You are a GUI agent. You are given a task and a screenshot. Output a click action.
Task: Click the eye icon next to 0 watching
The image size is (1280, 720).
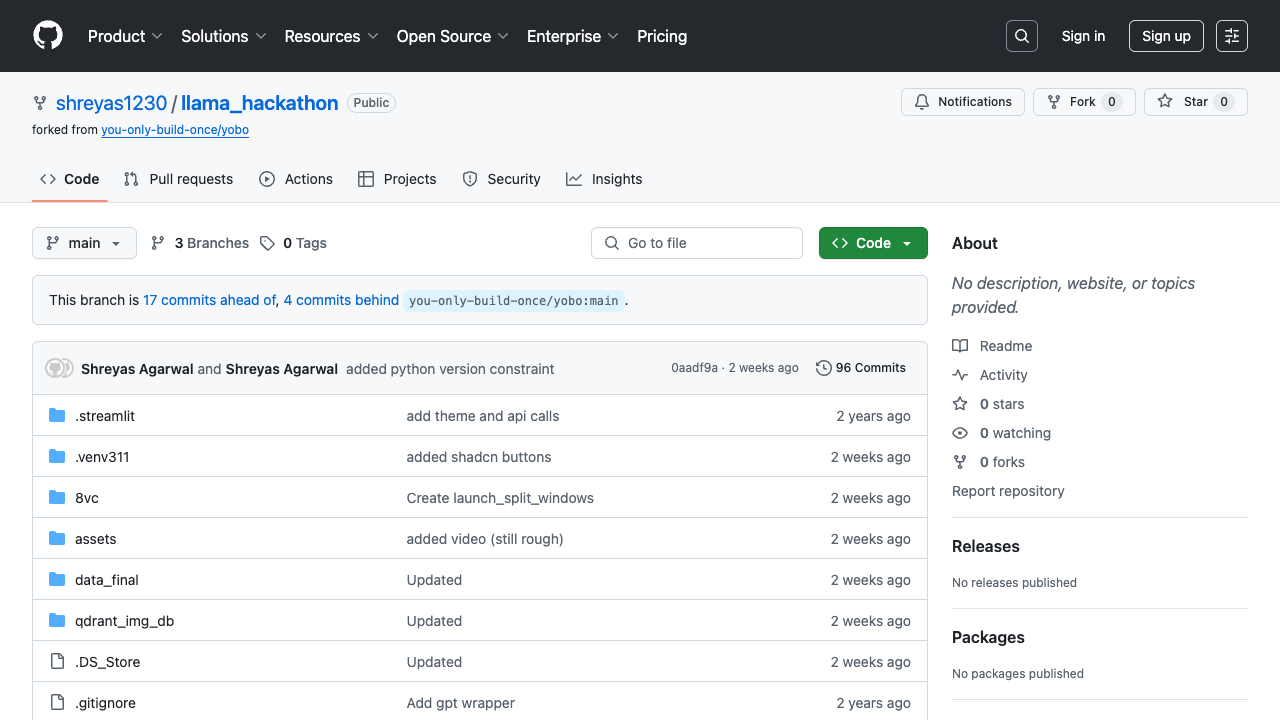point(960,433)
